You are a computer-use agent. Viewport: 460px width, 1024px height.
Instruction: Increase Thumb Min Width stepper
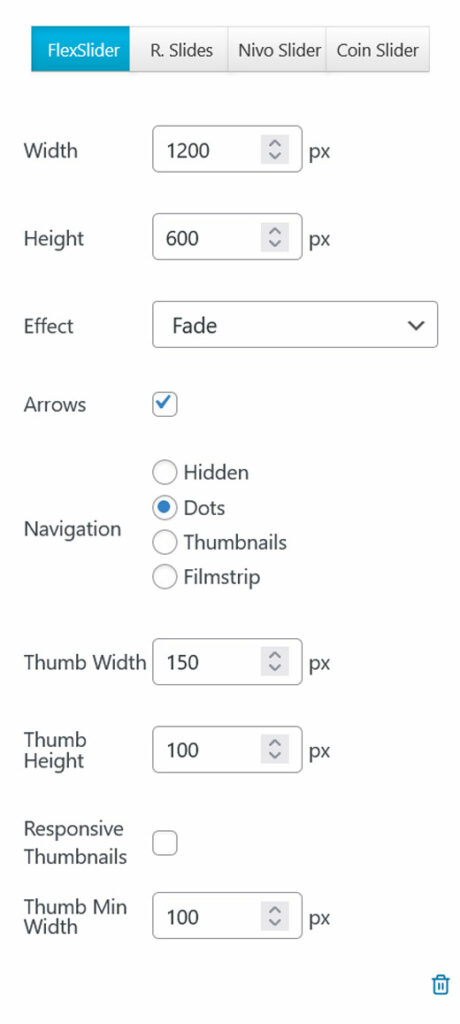[275, 908]
